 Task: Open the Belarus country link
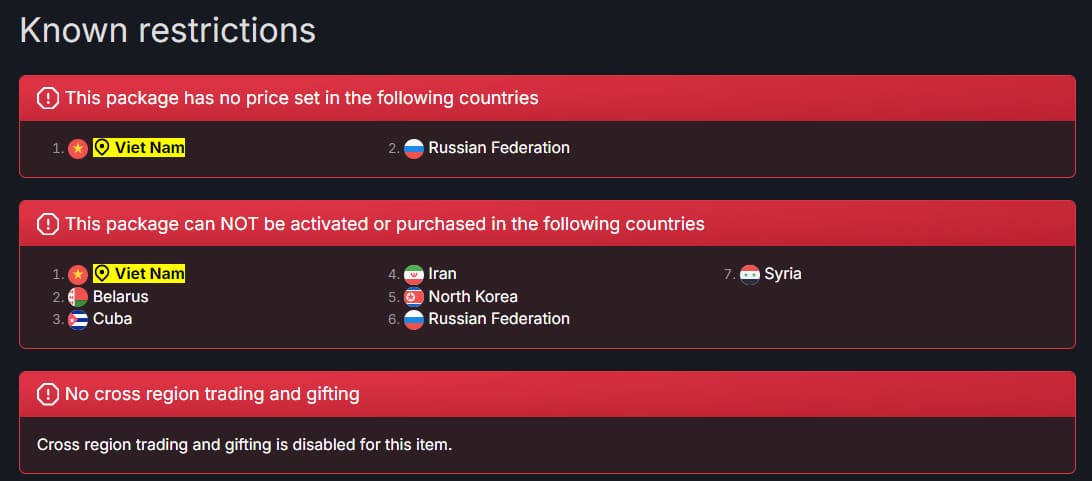point(120,297)
